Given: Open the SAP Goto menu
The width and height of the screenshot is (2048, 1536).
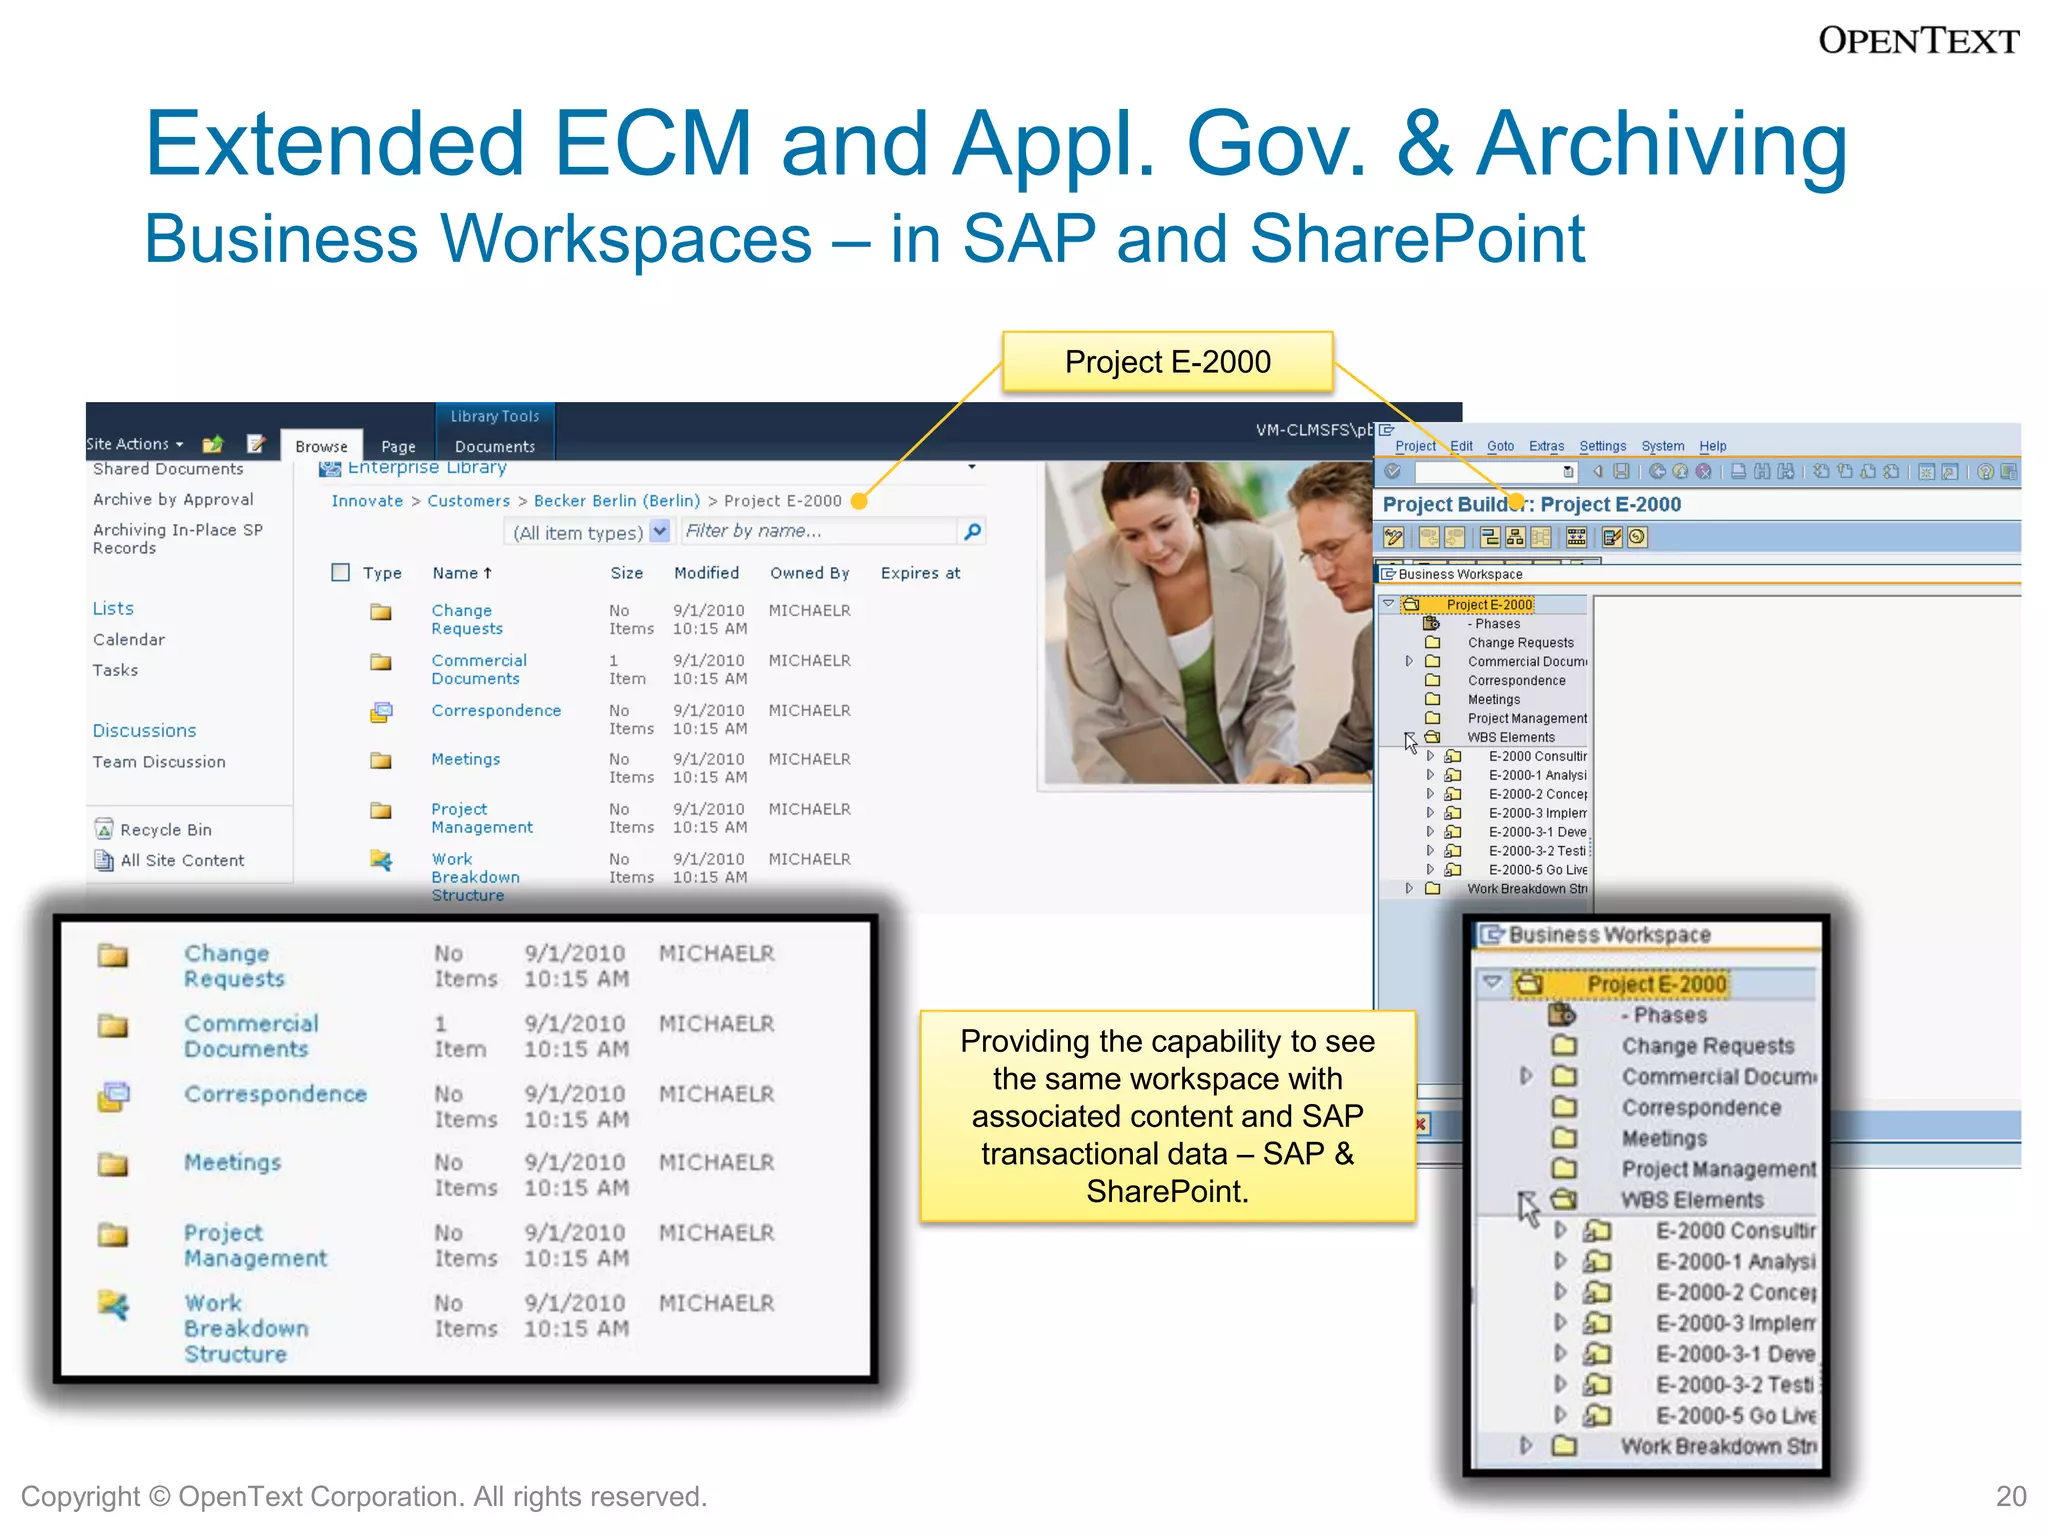Looking at the screenshot, I should click(x=1500, y=446).
